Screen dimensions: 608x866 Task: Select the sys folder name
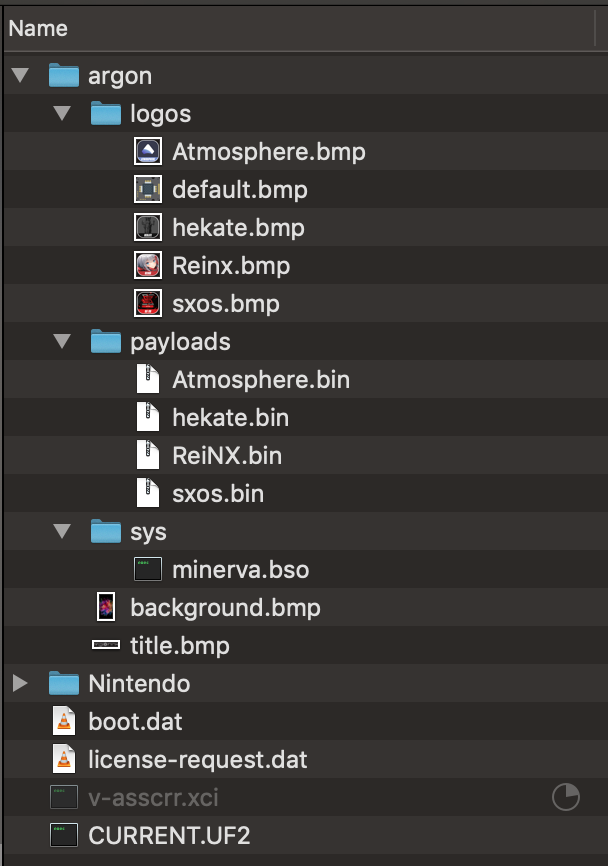[149, 533]
